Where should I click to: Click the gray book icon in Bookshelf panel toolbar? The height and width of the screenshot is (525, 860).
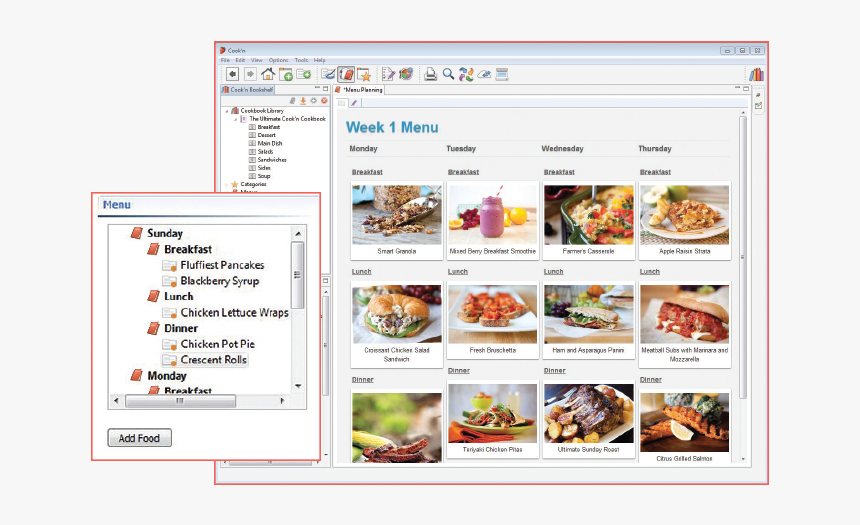coord(292,100)
